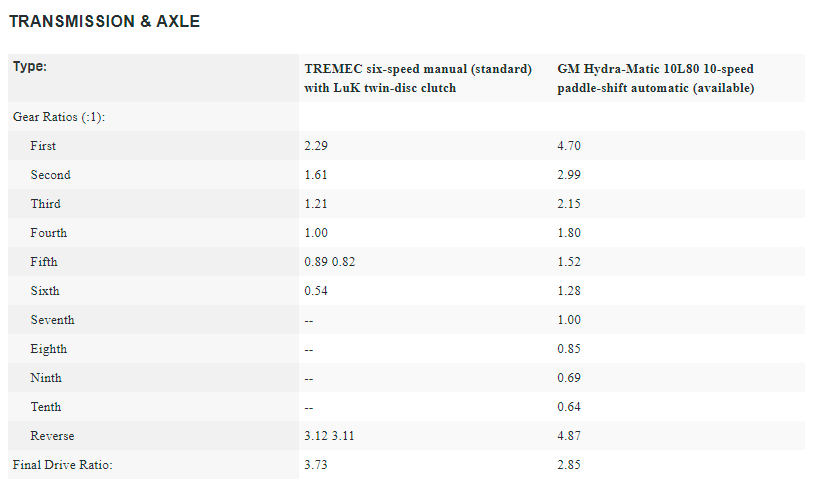
Task: Select the 2.29 first gear value
Action: [x=317, y=146]
